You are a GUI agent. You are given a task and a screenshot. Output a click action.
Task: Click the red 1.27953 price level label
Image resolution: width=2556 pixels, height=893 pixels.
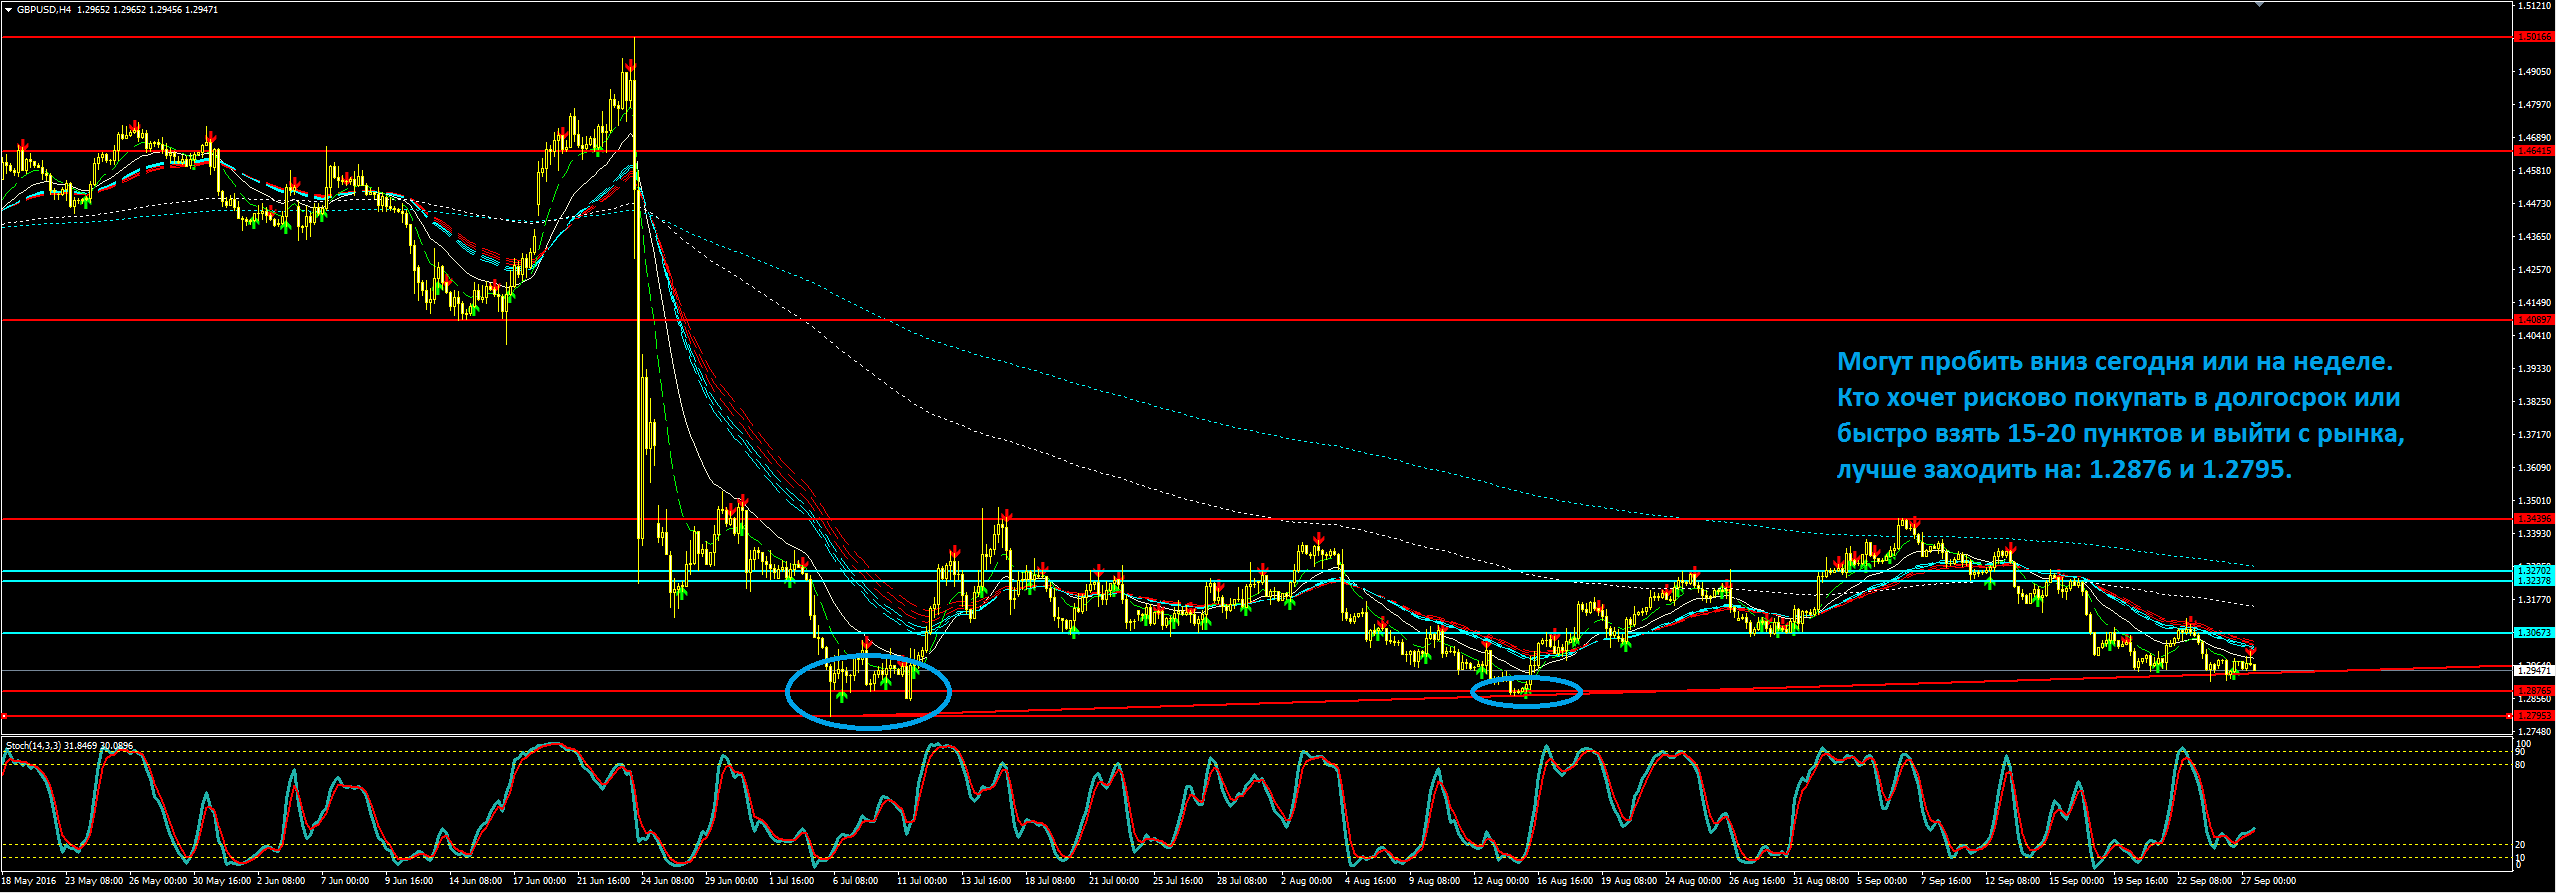click(x=2534, y=716)
